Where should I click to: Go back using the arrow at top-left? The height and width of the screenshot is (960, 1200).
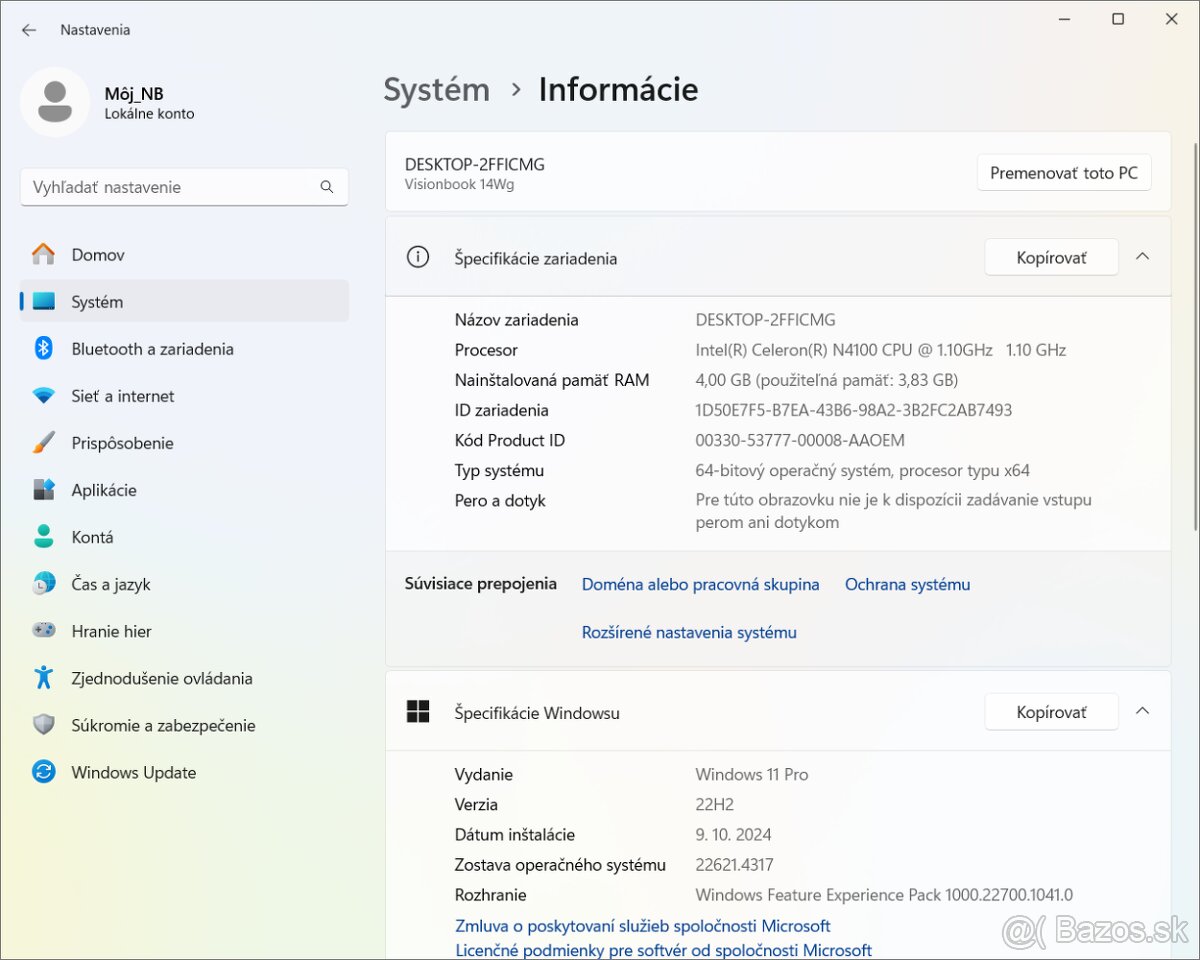click(x=29, y=30)
